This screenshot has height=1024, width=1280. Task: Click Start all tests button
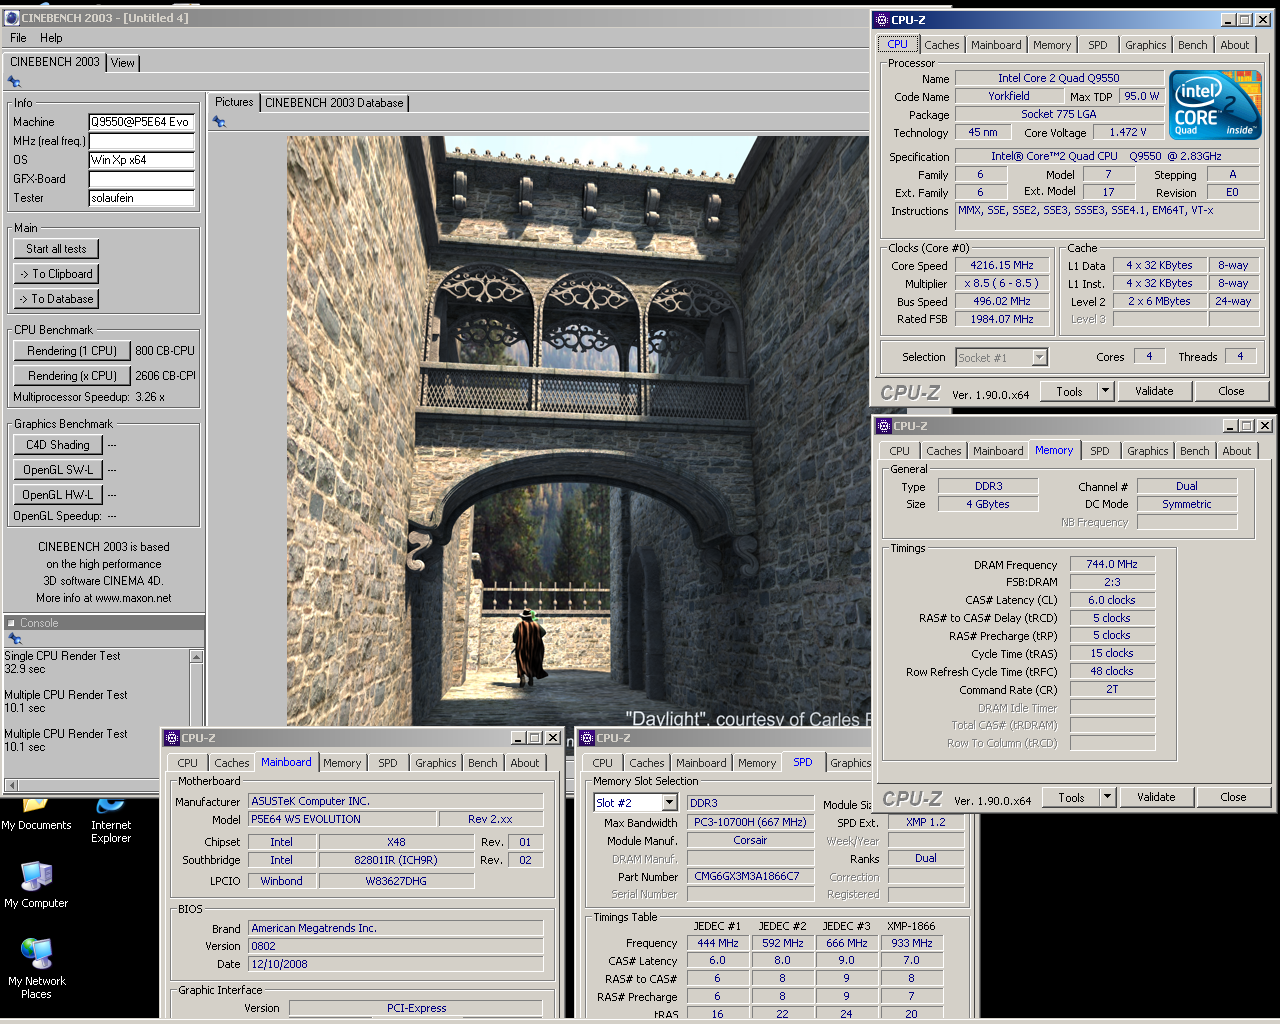(x=56, y=249)
